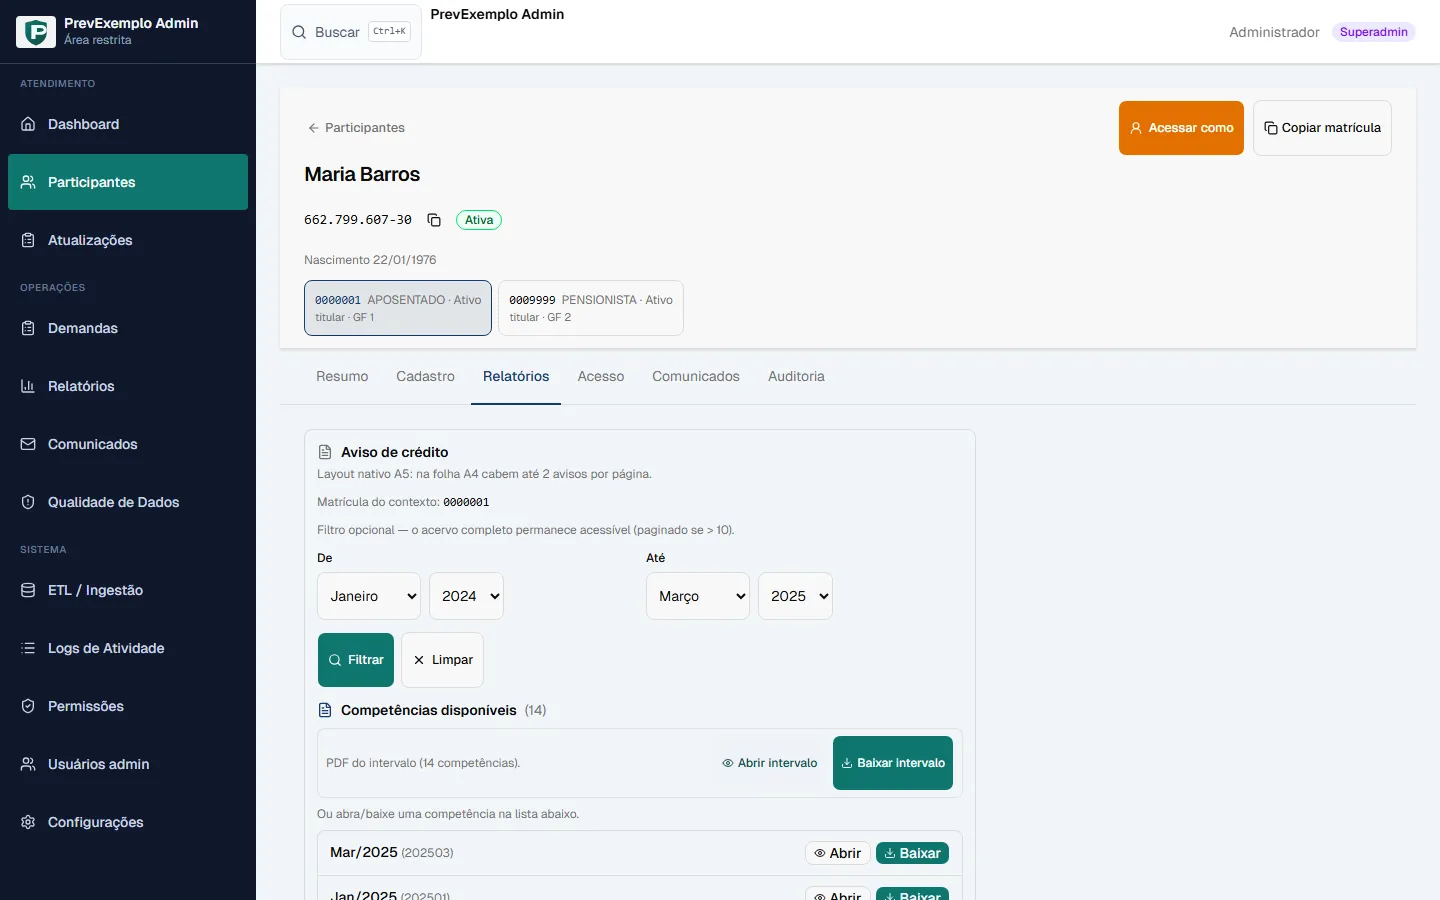The height and width of the screenshot is (900, 1440).
Task: Go to Atualizações in the sidebar
Action: [x=128, y=240]
